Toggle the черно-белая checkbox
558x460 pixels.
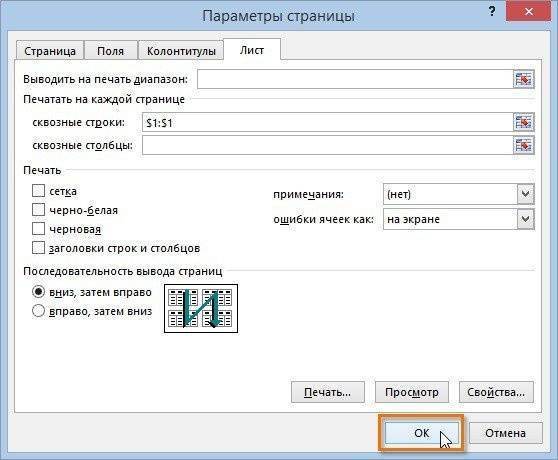(38, 210)
